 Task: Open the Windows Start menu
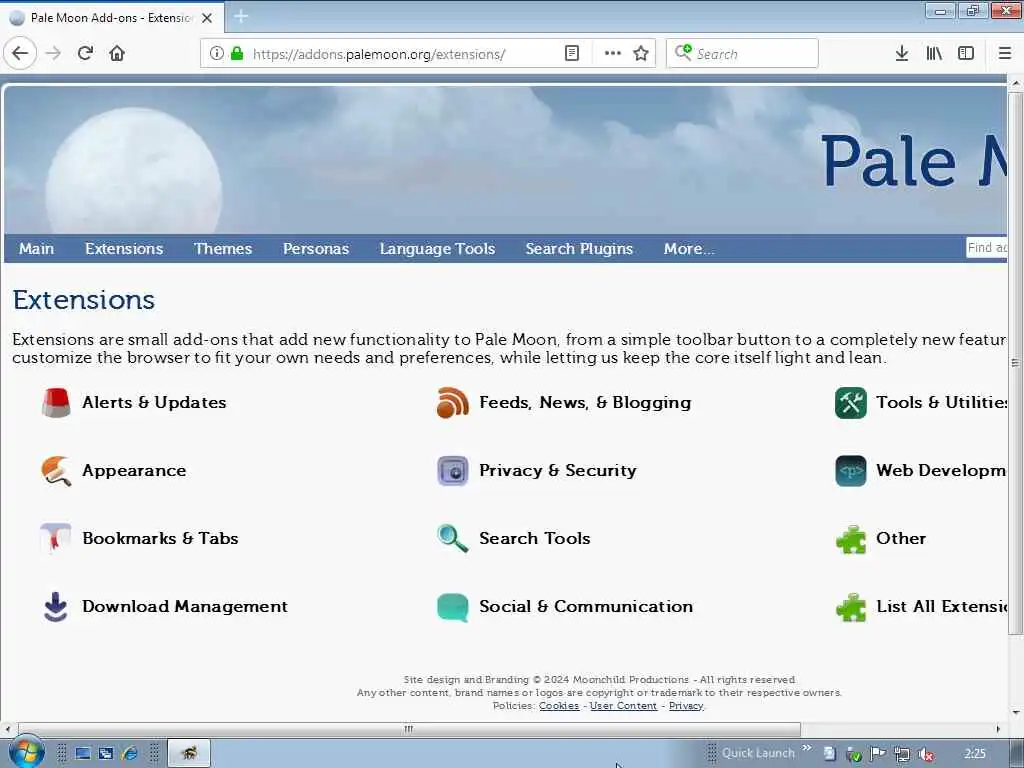pos(26,752)
